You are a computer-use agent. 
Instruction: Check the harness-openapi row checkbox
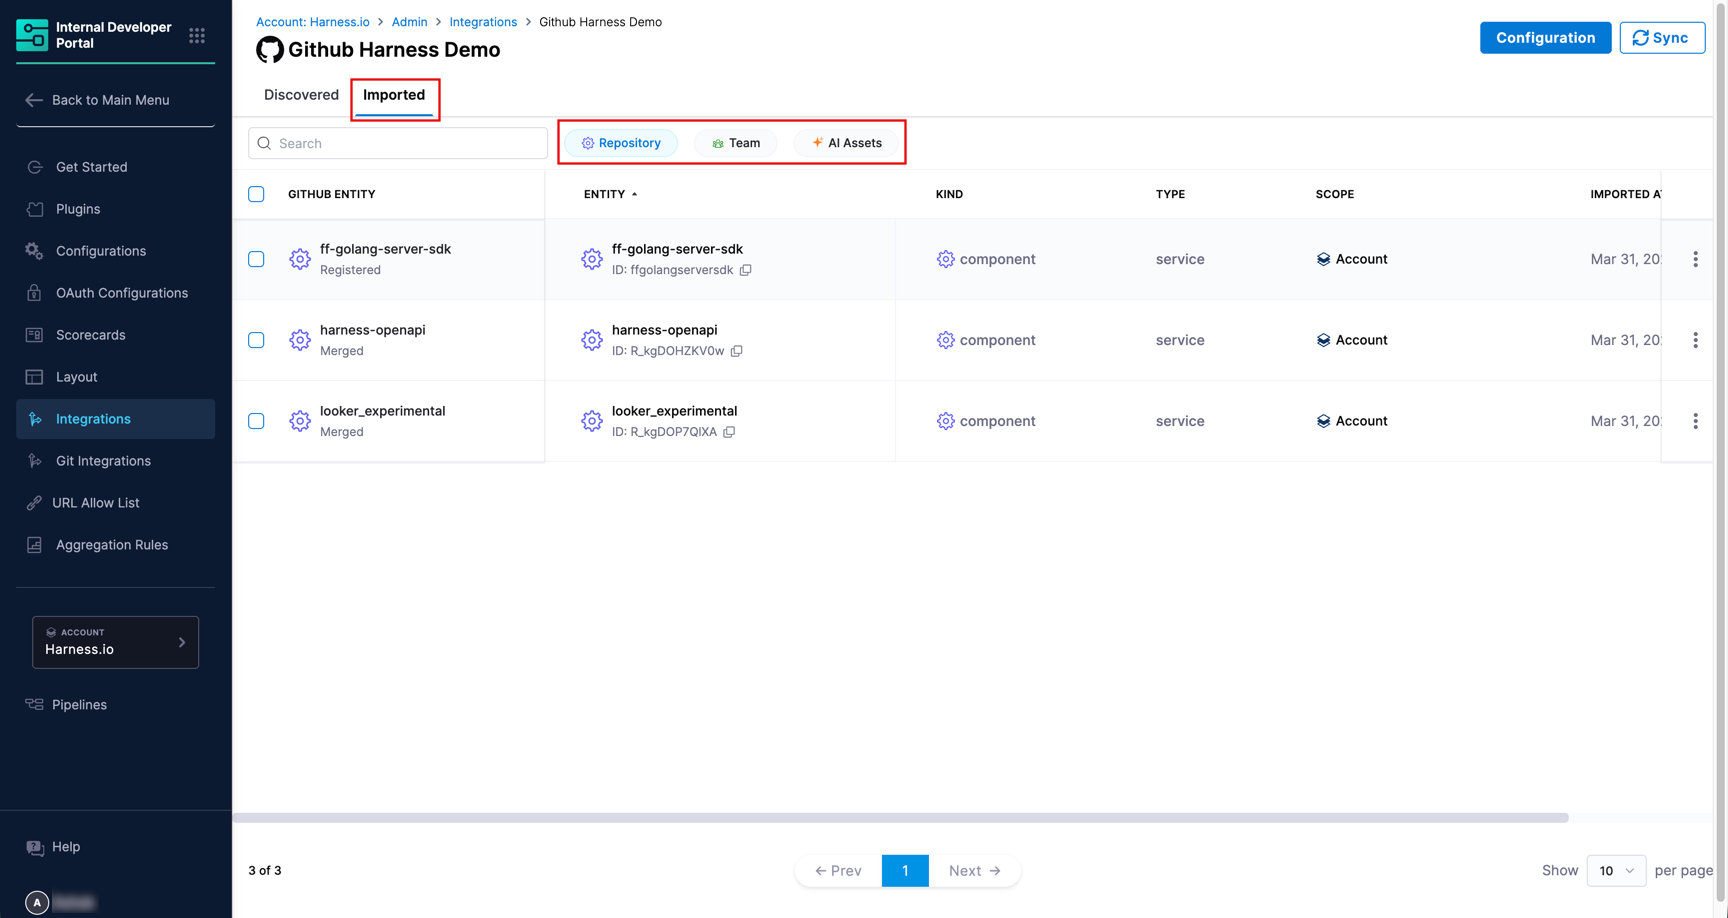pyautogui.click(x=256, y=340)
